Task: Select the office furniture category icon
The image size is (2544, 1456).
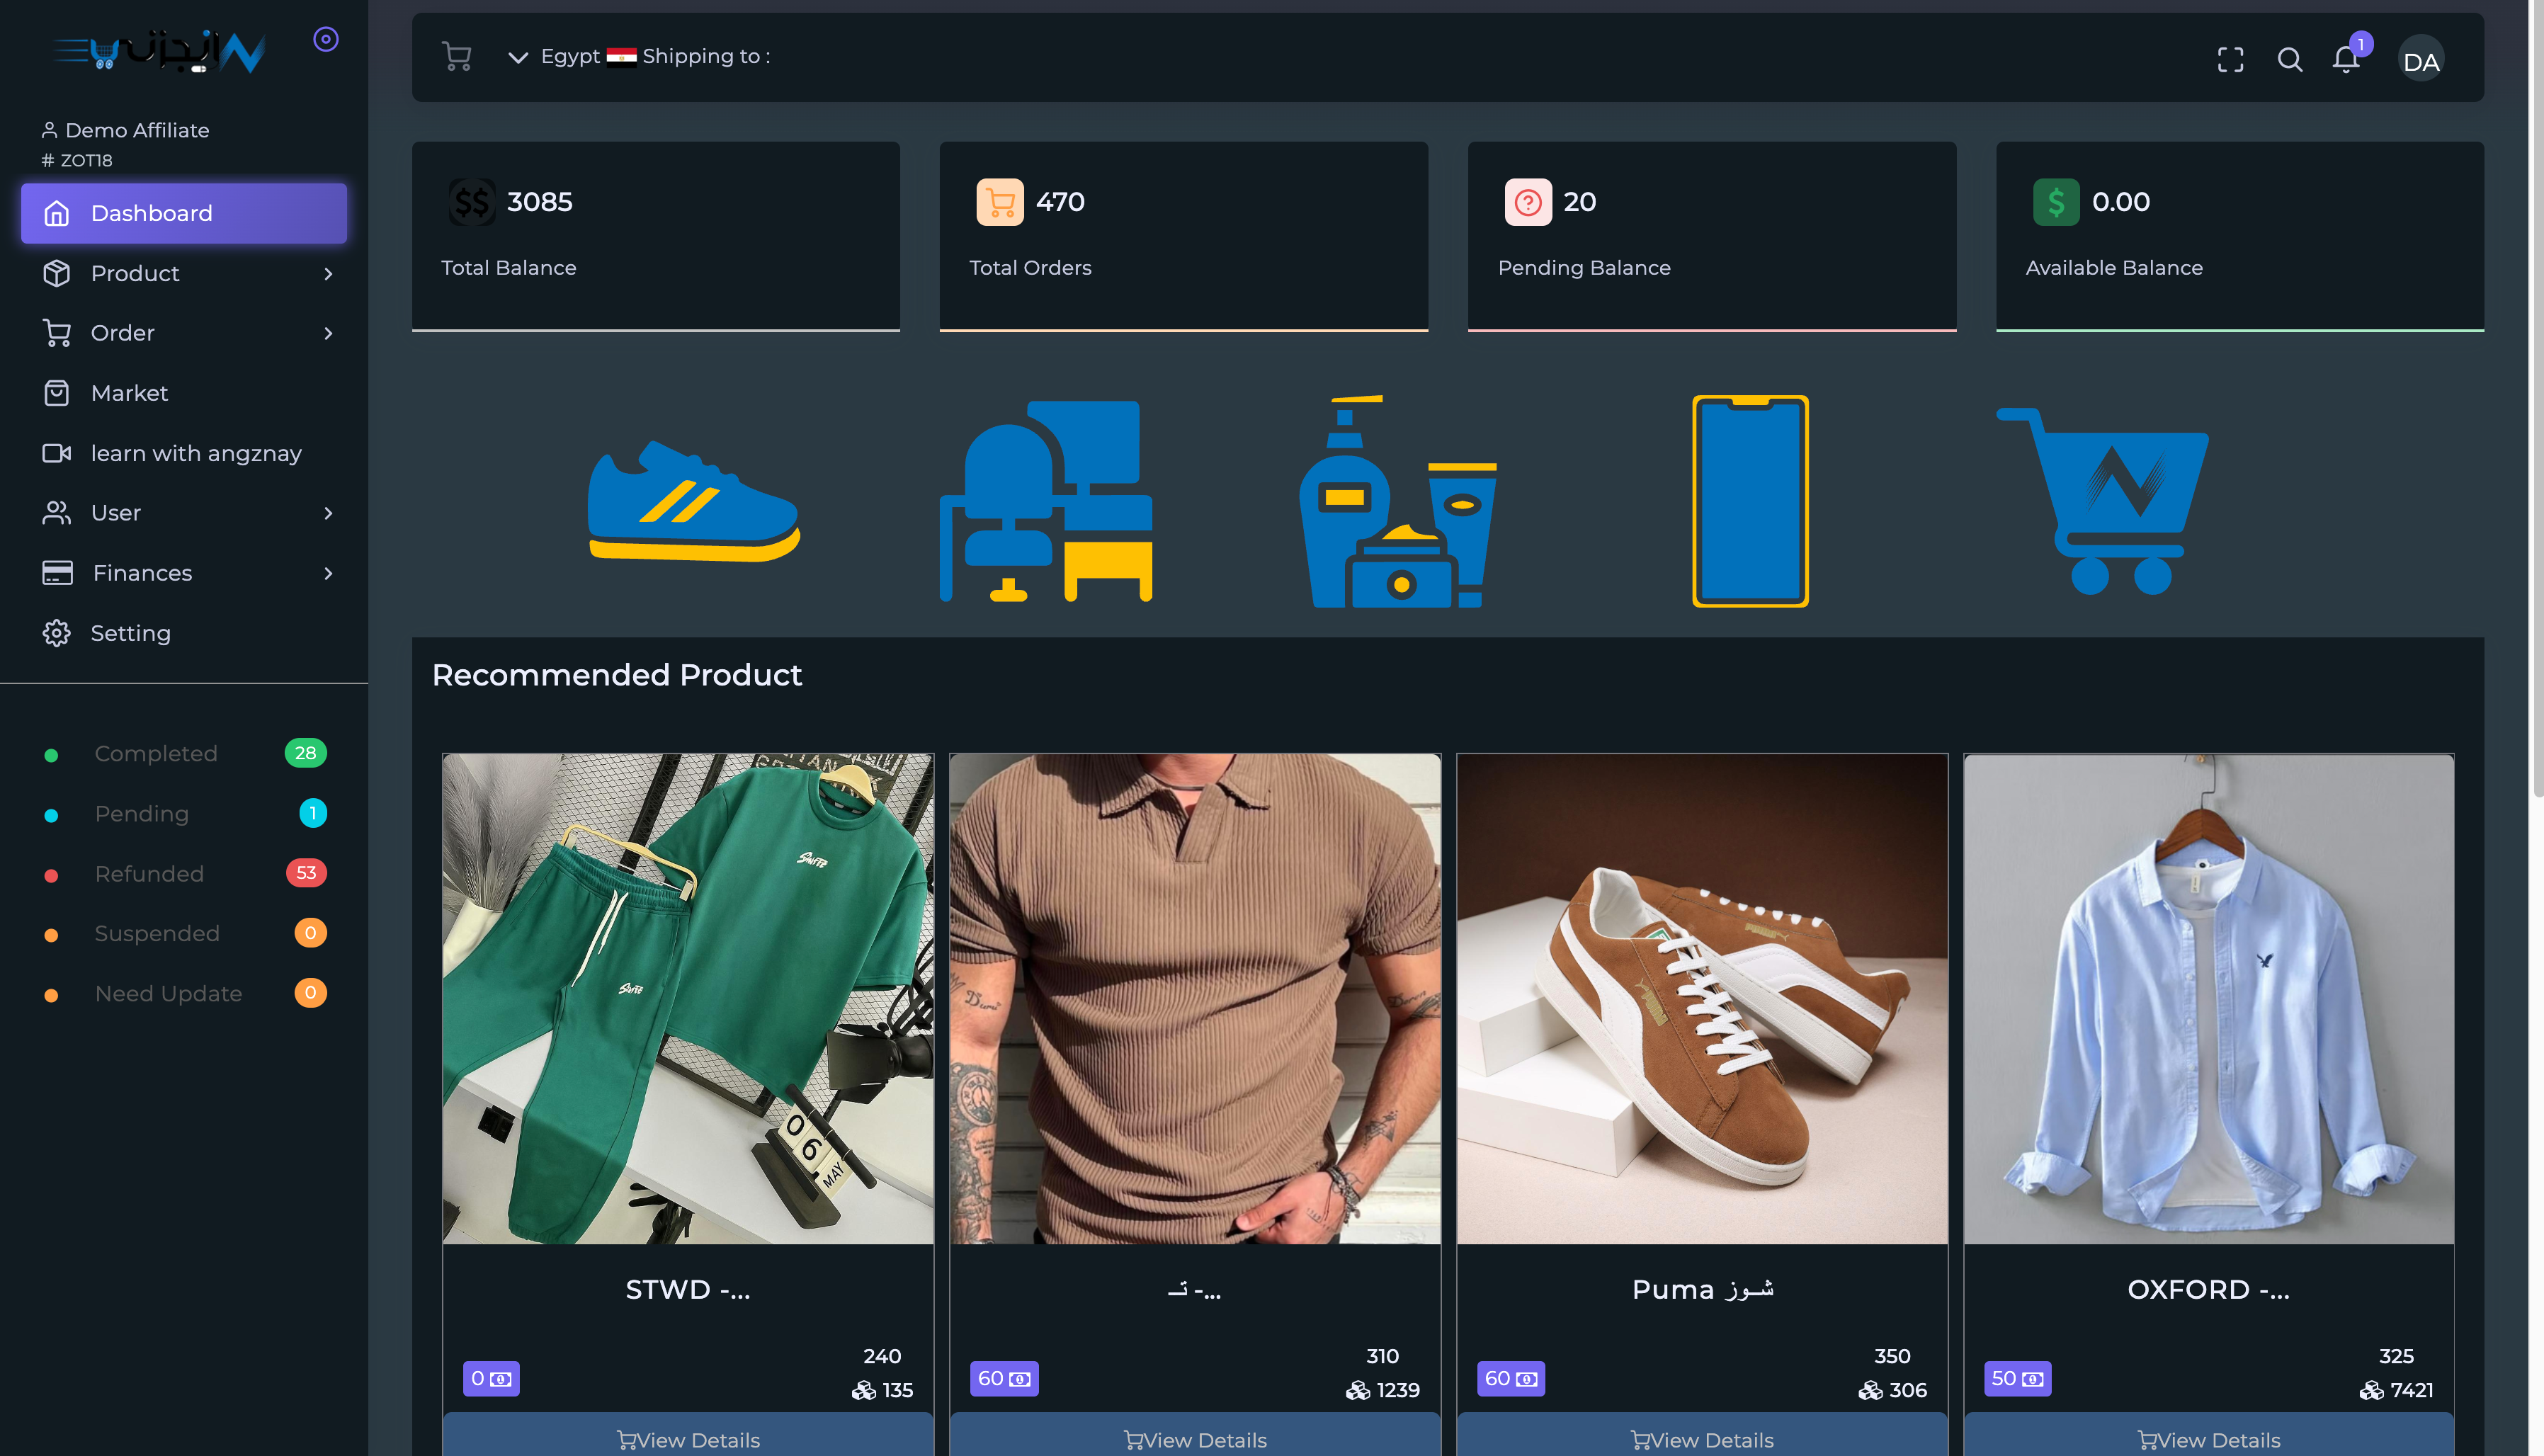Action: (x=1046, y=501)
